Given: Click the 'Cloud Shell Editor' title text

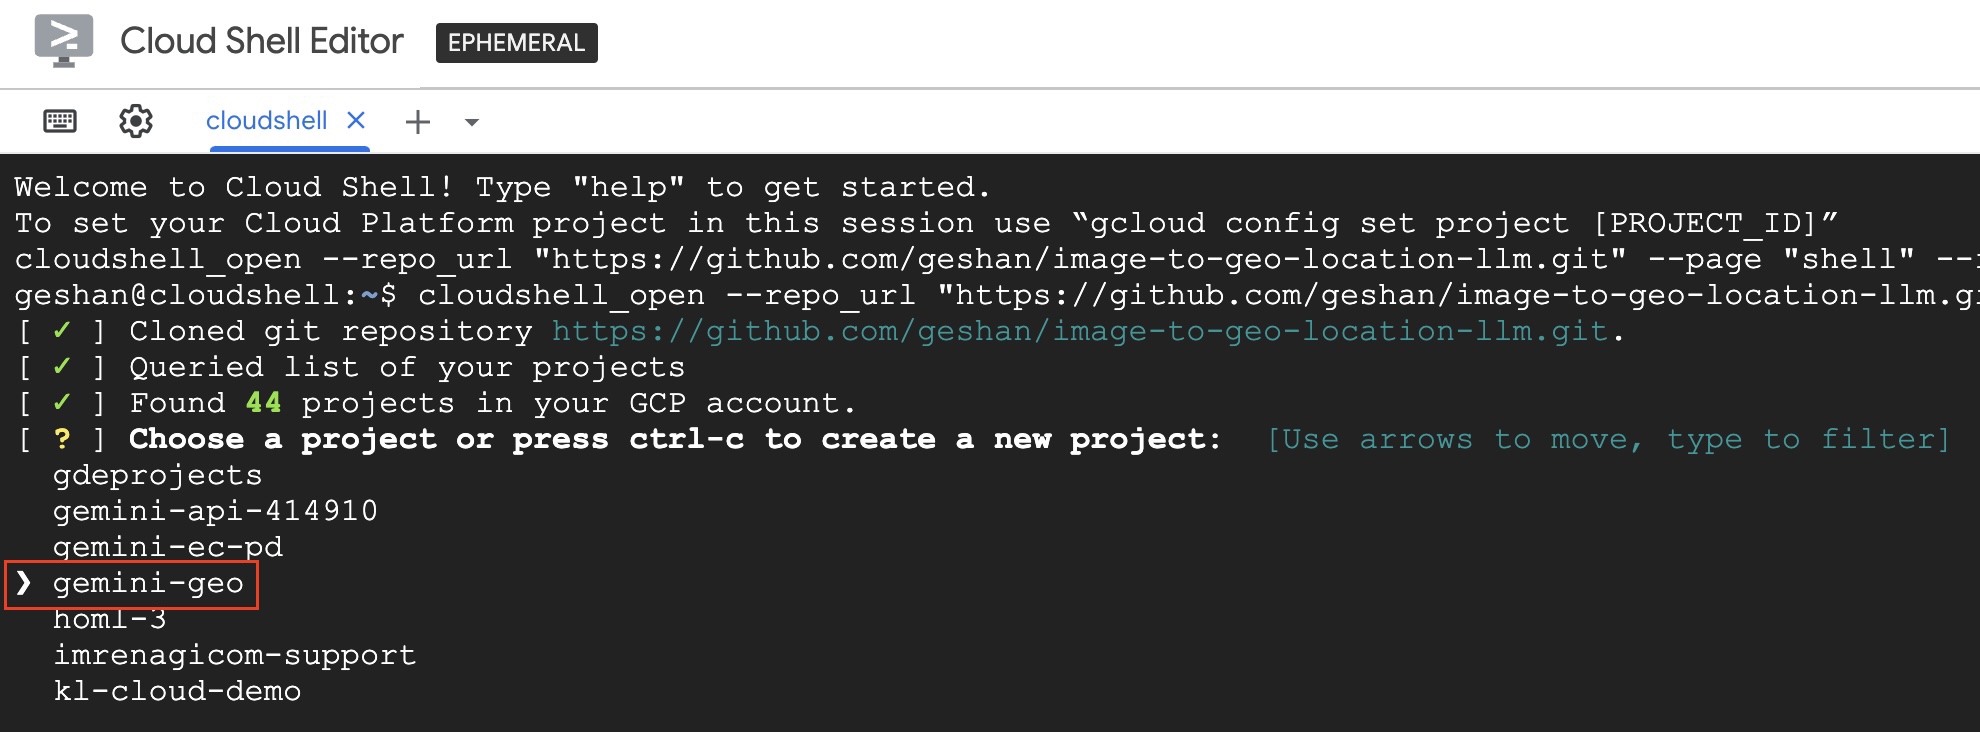Looking at the screenshot, I should tap(261, 42).
